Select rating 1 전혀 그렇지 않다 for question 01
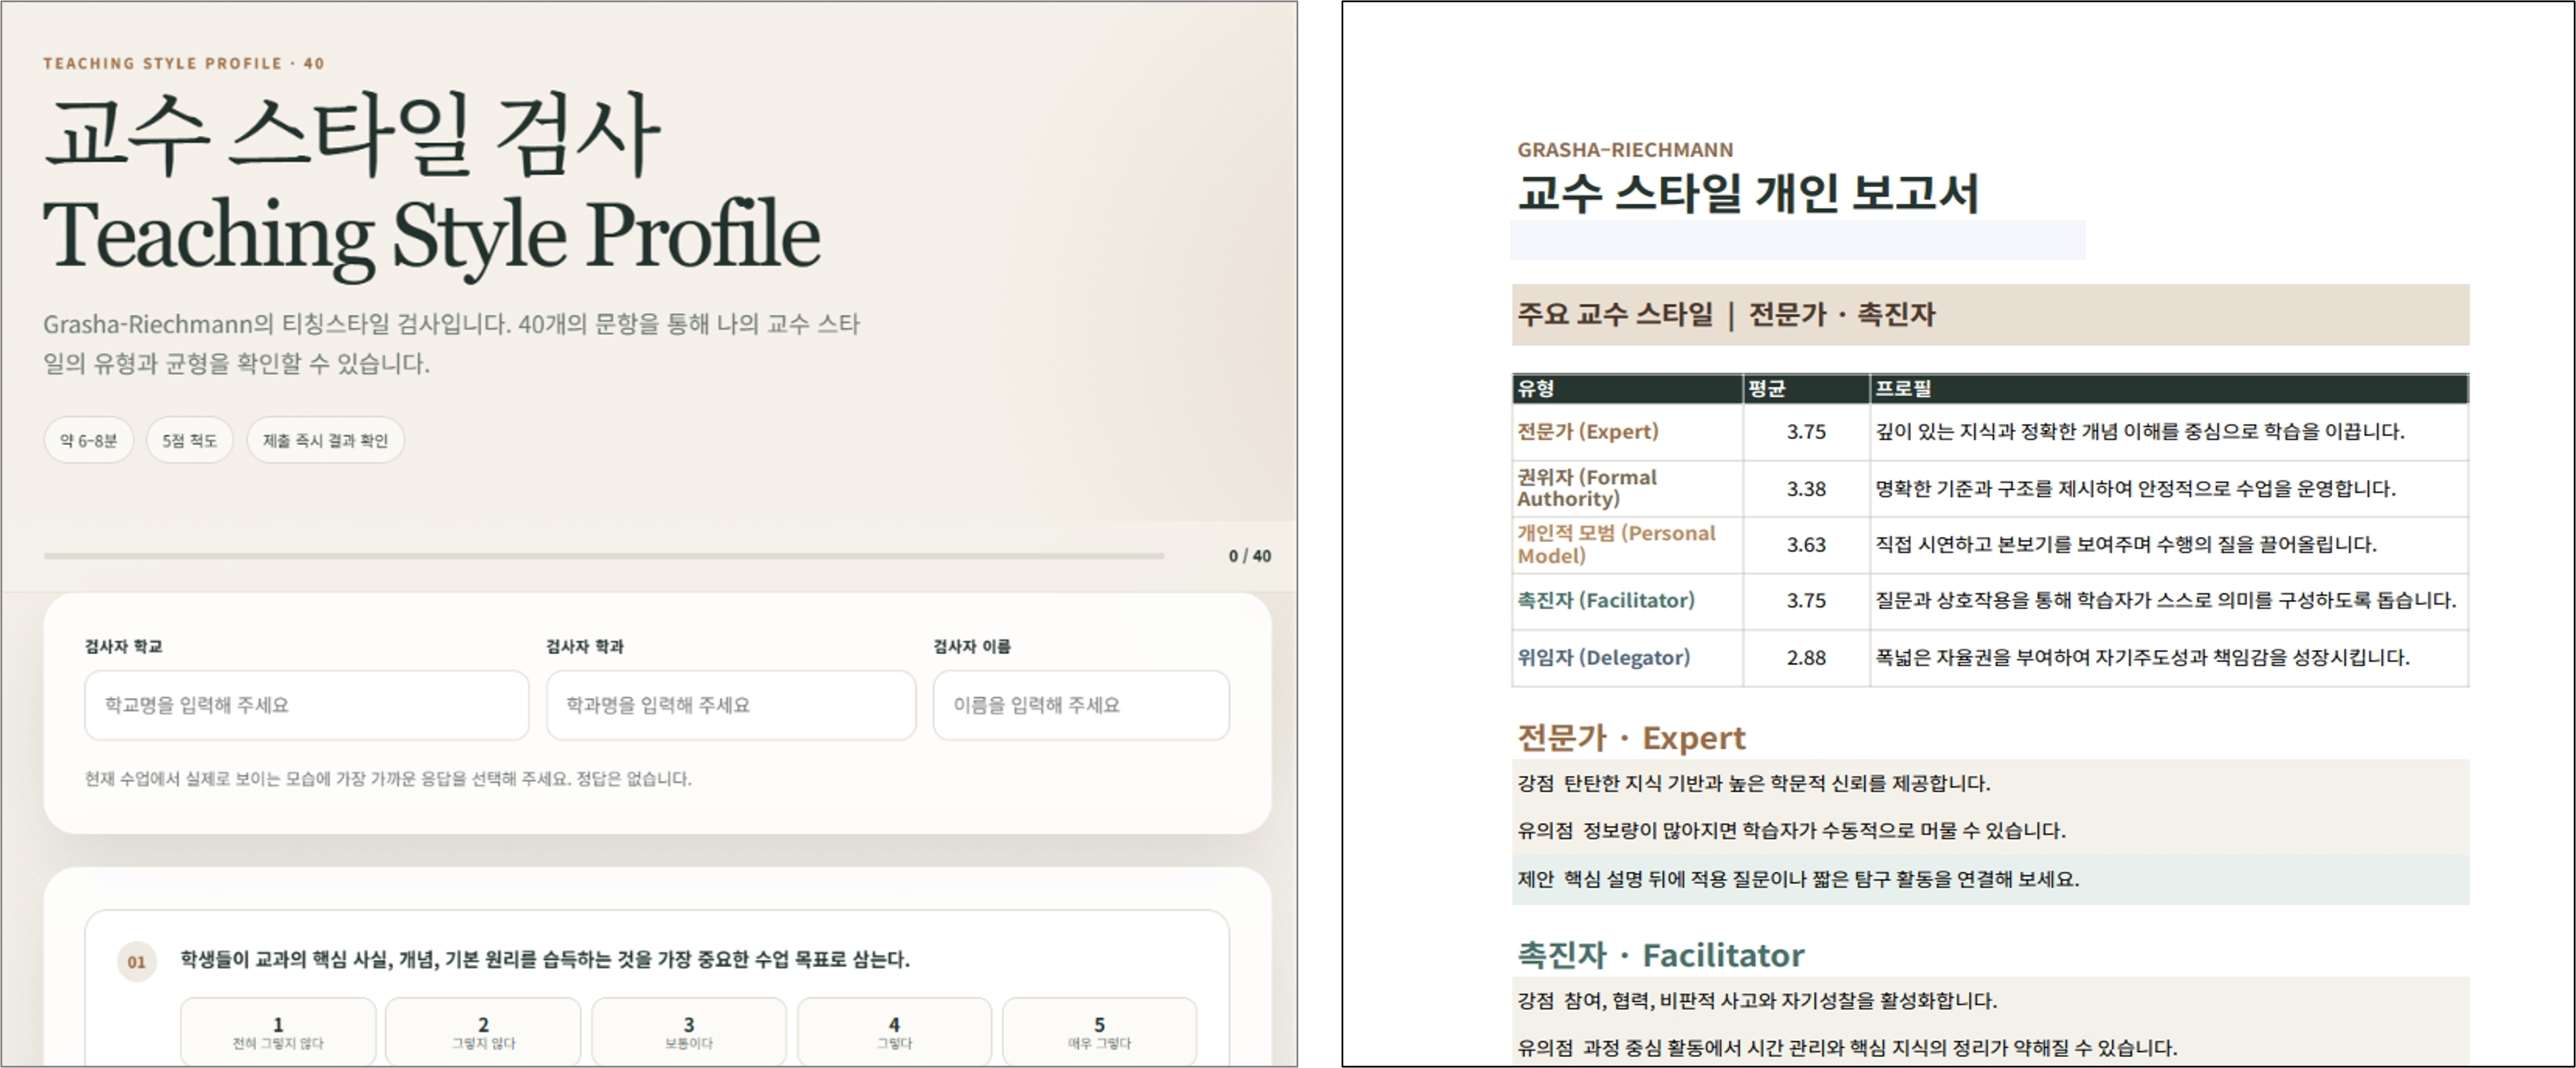2576x1068 pixels. [x=278, y=1031]
